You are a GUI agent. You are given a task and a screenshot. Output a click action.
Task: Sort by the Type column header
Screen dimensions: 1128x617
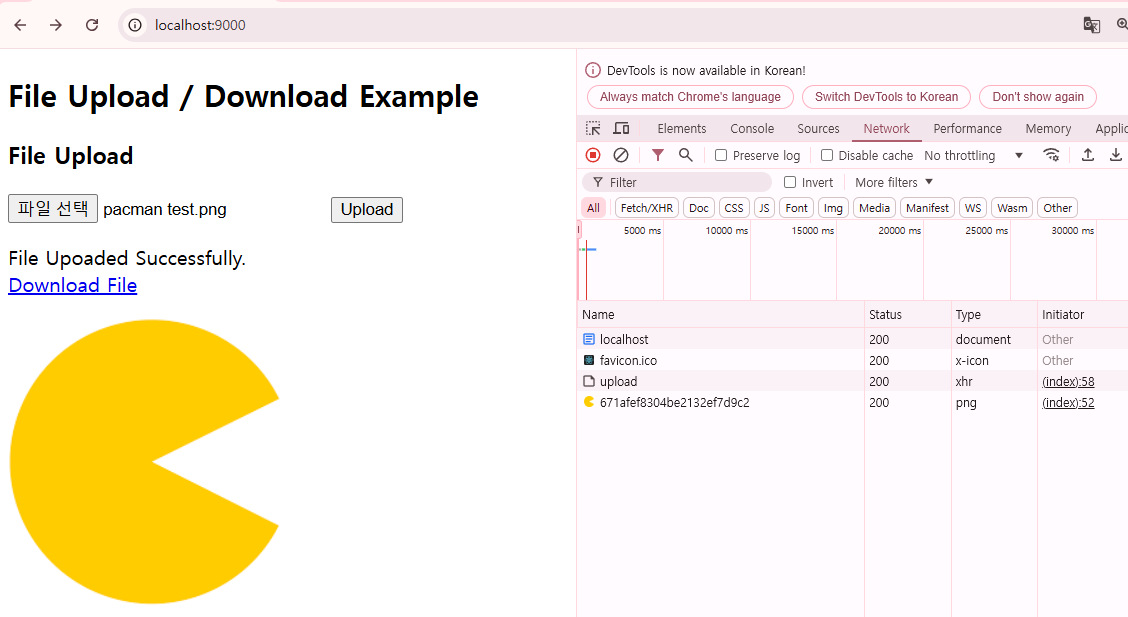pos(994,314)
